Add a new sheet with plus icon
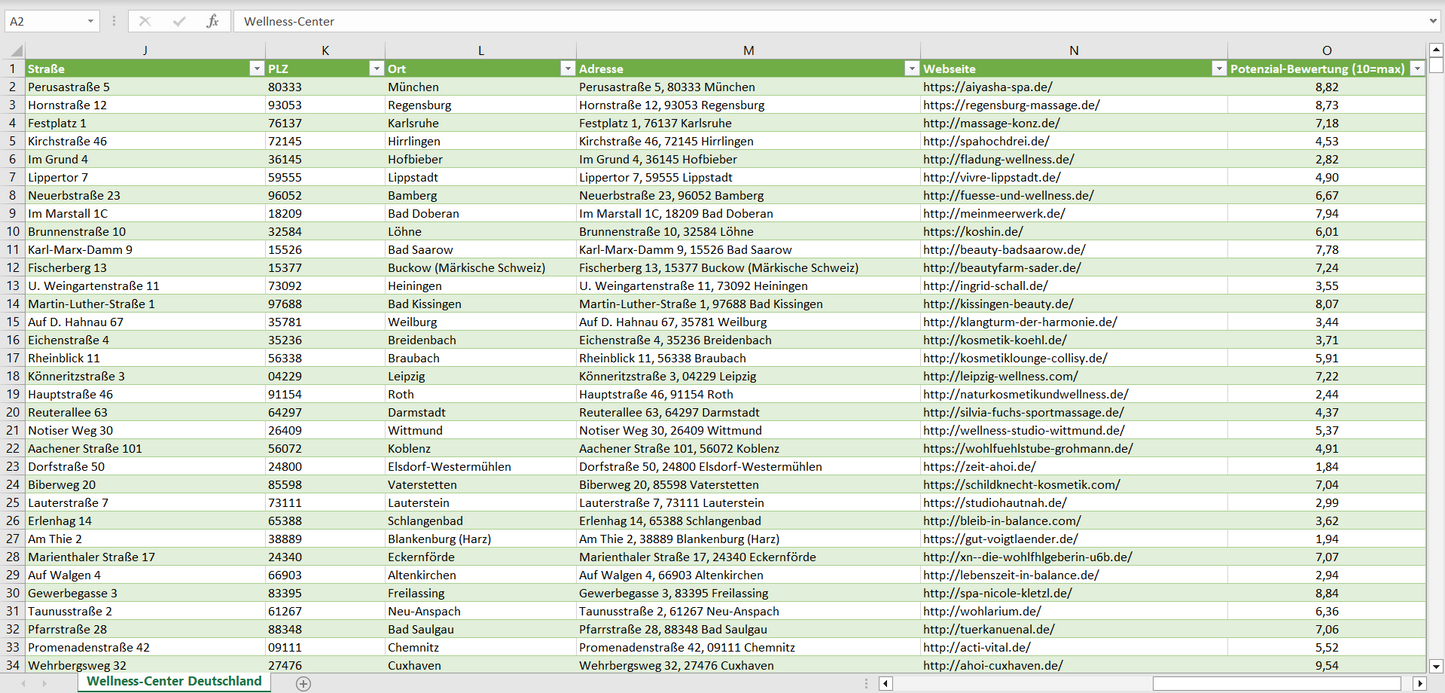Image resolution: width=1445 pixels, height=693 pixels. pos(304,684)
